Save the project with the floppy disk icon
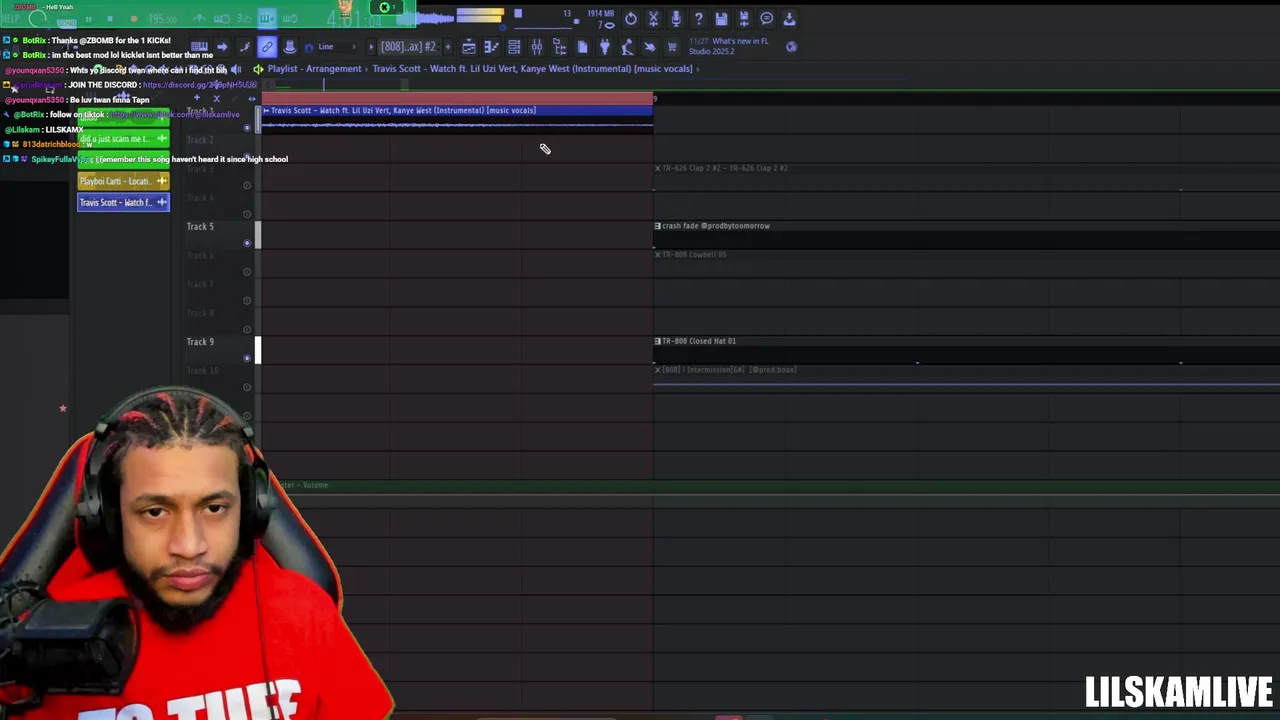The image size is (1280, 720). coord(721,18)
